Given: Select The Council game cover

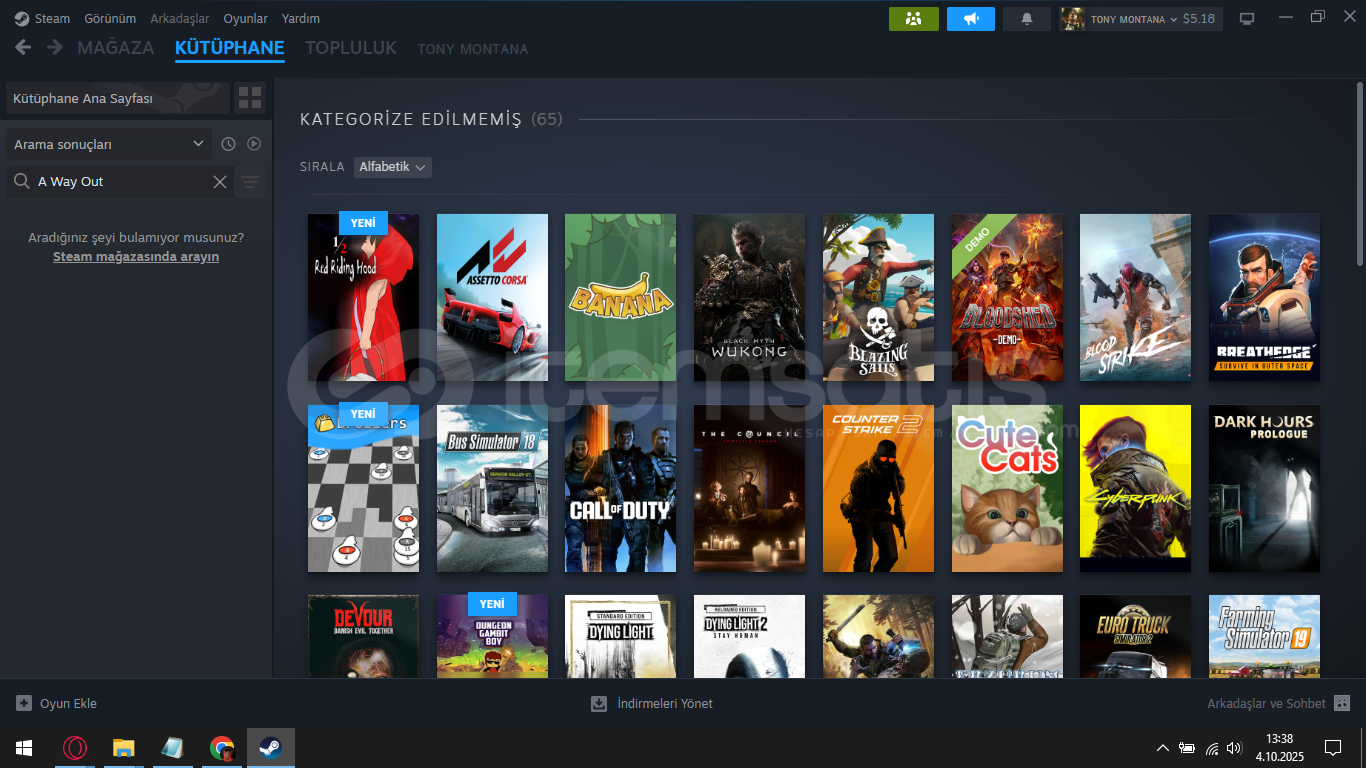Looking at the screenshot, I should click(x=750, y=488).
